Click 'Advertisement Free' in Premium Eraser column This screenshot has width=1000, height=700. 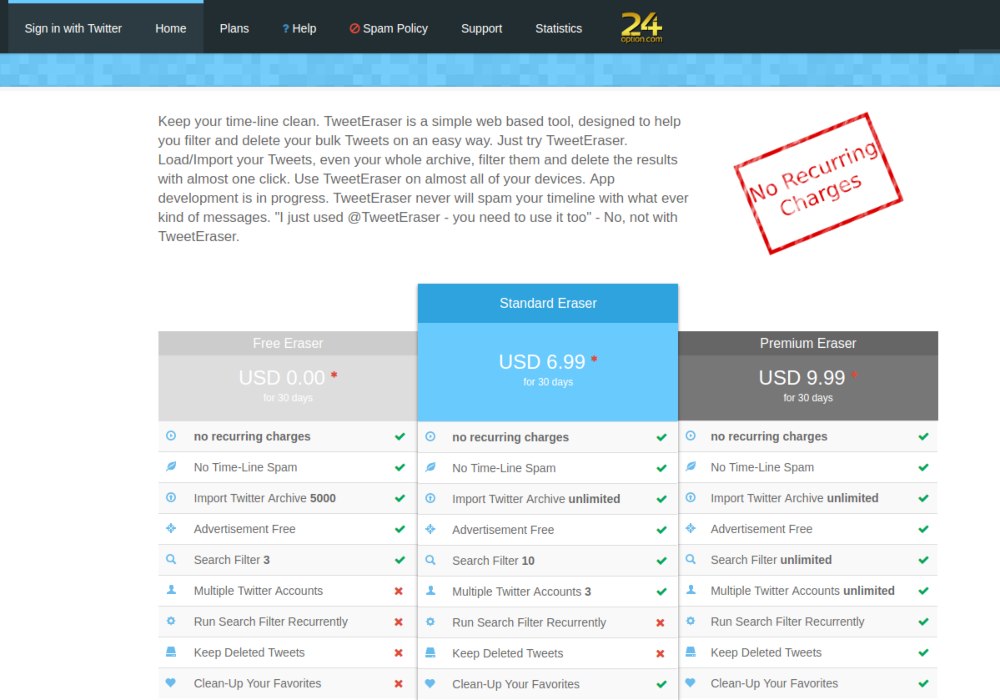[x=761, y=529]
